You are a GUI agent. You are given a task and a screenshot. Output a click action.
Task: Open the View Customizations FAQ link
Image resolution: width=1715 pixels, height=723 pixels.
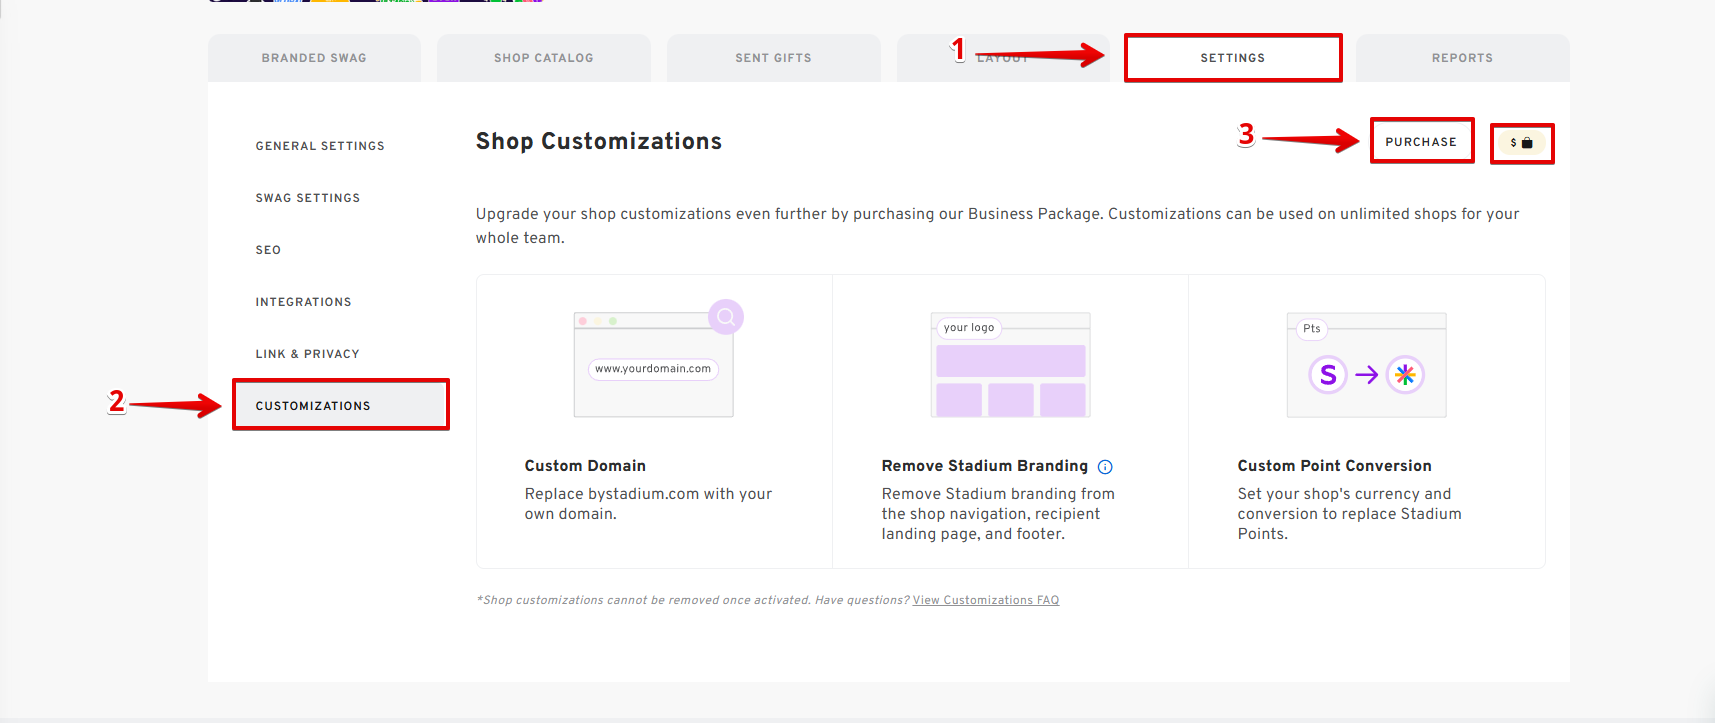click(x=985, y=600)
